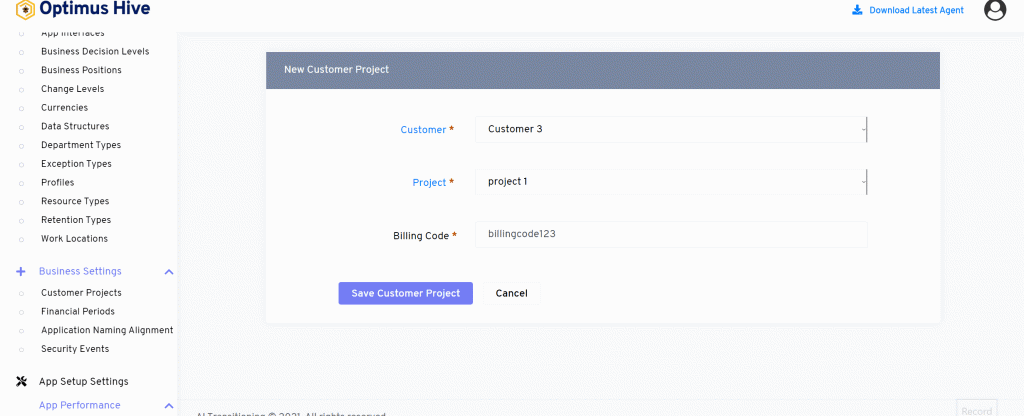Open Work Locations menu item
The width and height of the screenshot is (1024, 416).
pos(74,238)
